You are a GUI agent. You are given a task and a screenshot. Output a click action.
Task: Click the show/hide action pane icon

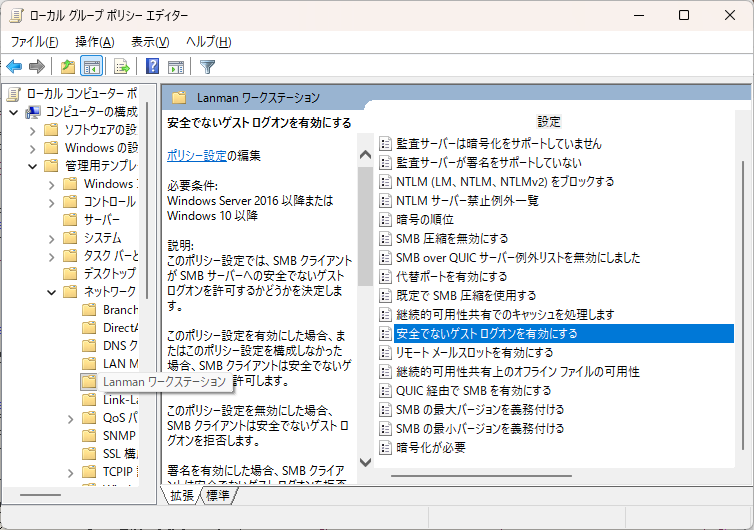[x=176, y=67]
